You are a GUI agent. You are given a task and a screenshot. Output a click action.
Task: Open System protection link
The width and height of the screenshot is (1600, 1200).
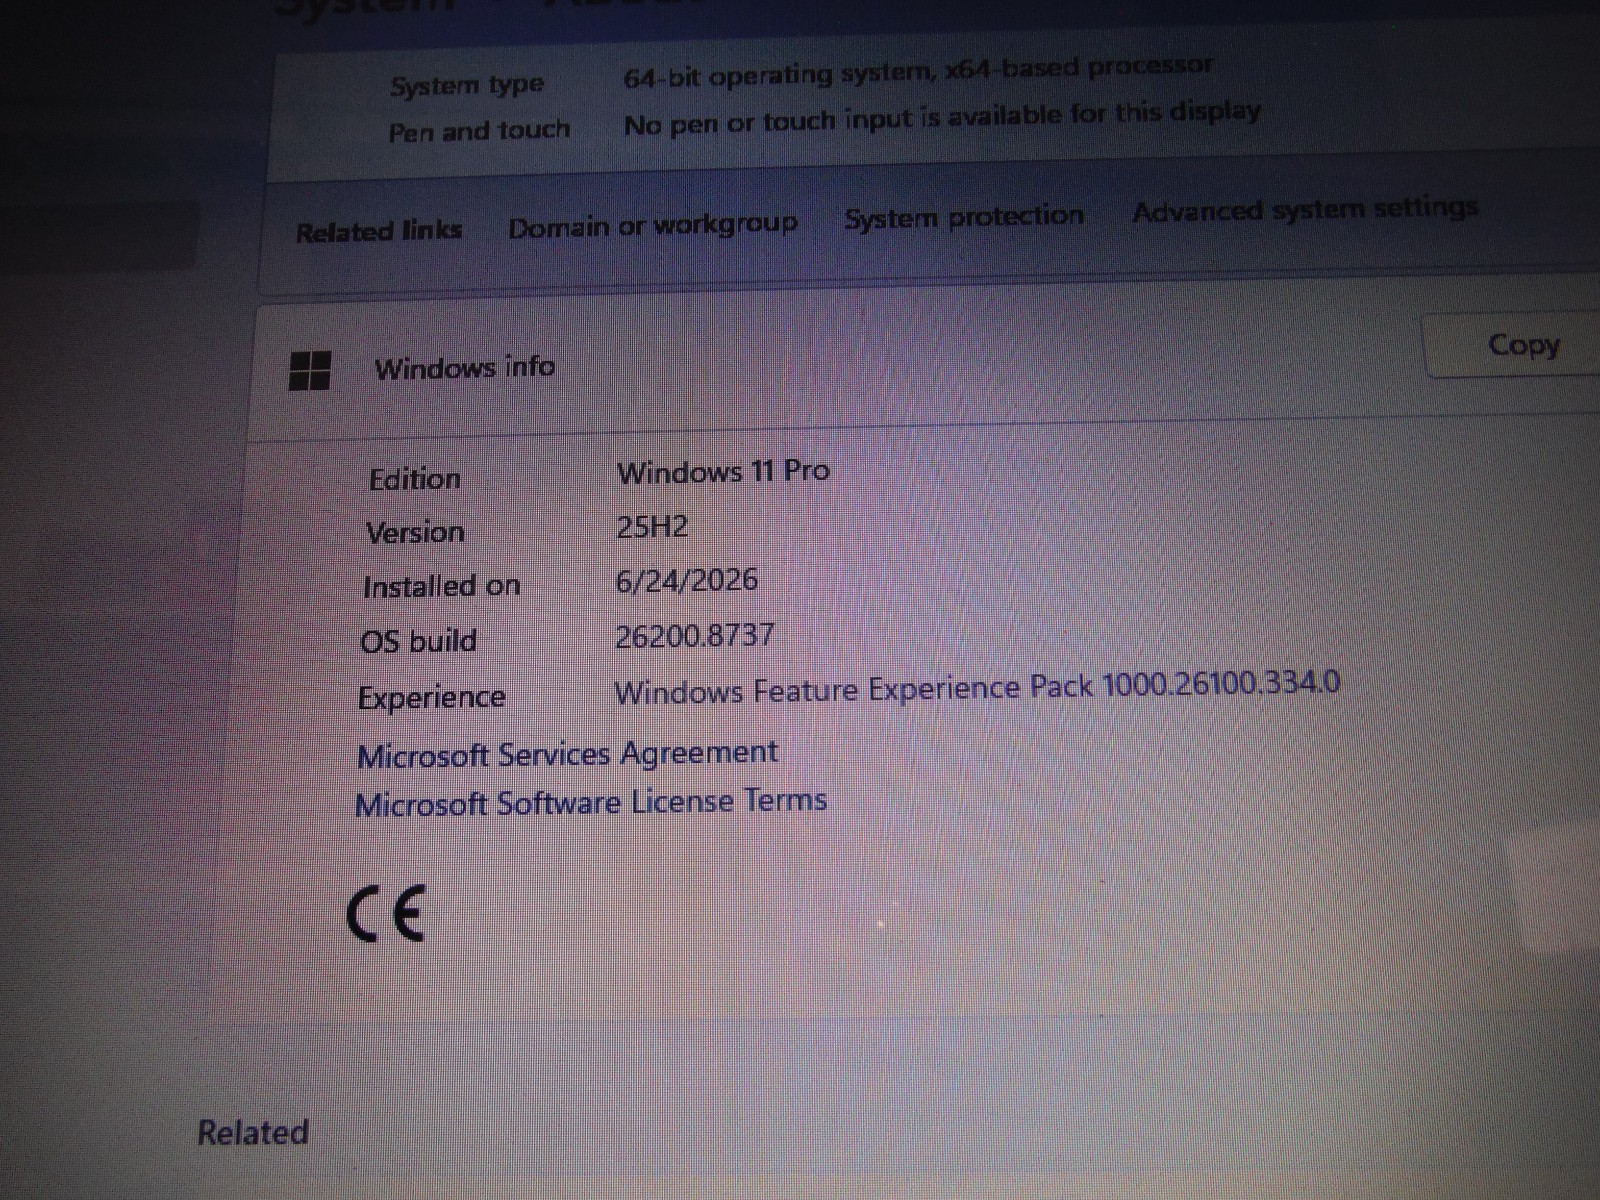pos(964,217)
